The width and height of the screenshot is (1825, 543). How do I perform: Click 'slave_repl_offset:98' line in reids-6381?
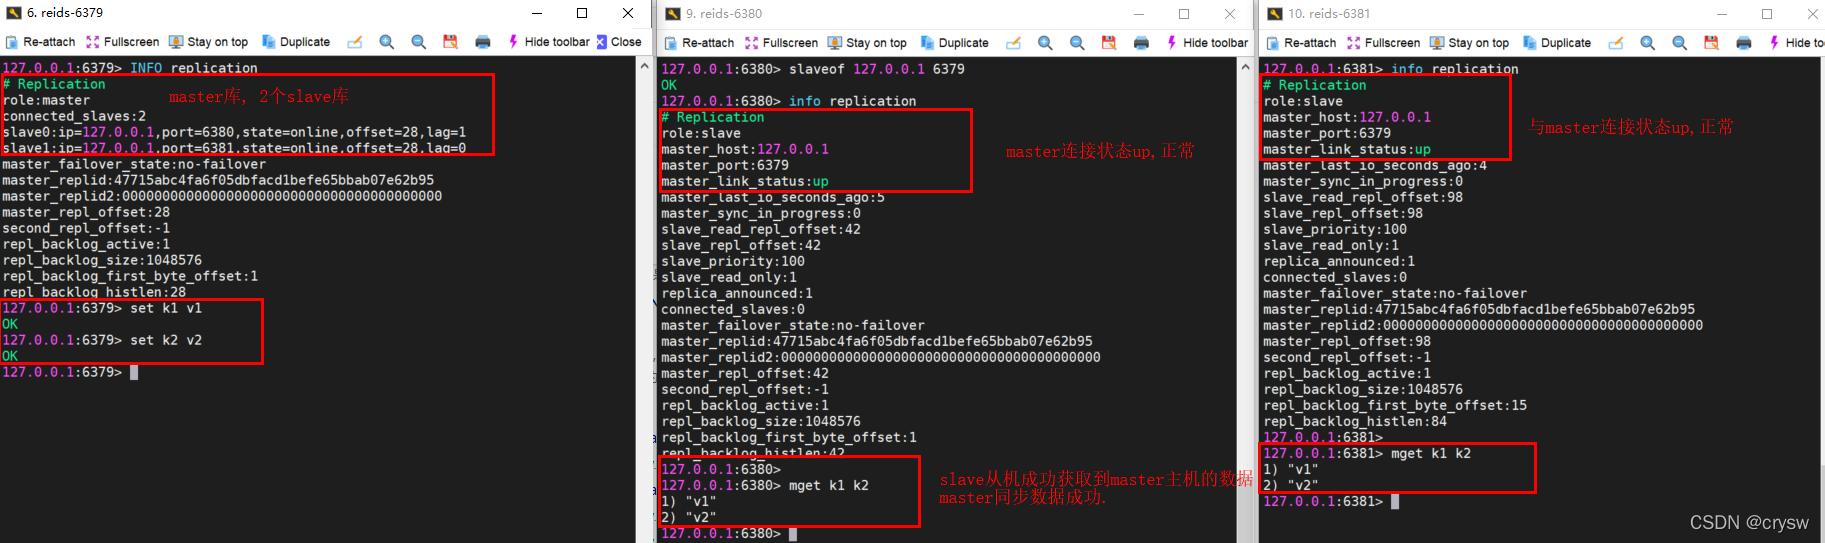click(x=1343, y=213)
